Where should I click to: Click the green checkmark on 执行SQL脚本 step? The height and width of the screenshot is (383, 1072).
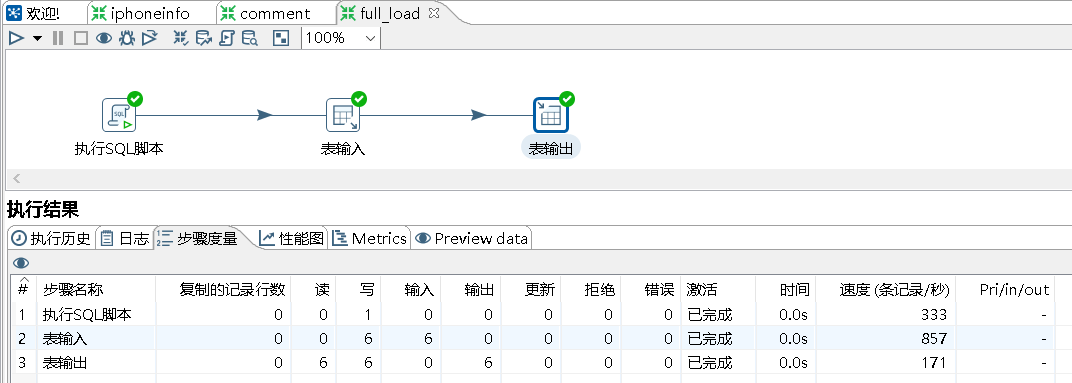tap(135, 99)
